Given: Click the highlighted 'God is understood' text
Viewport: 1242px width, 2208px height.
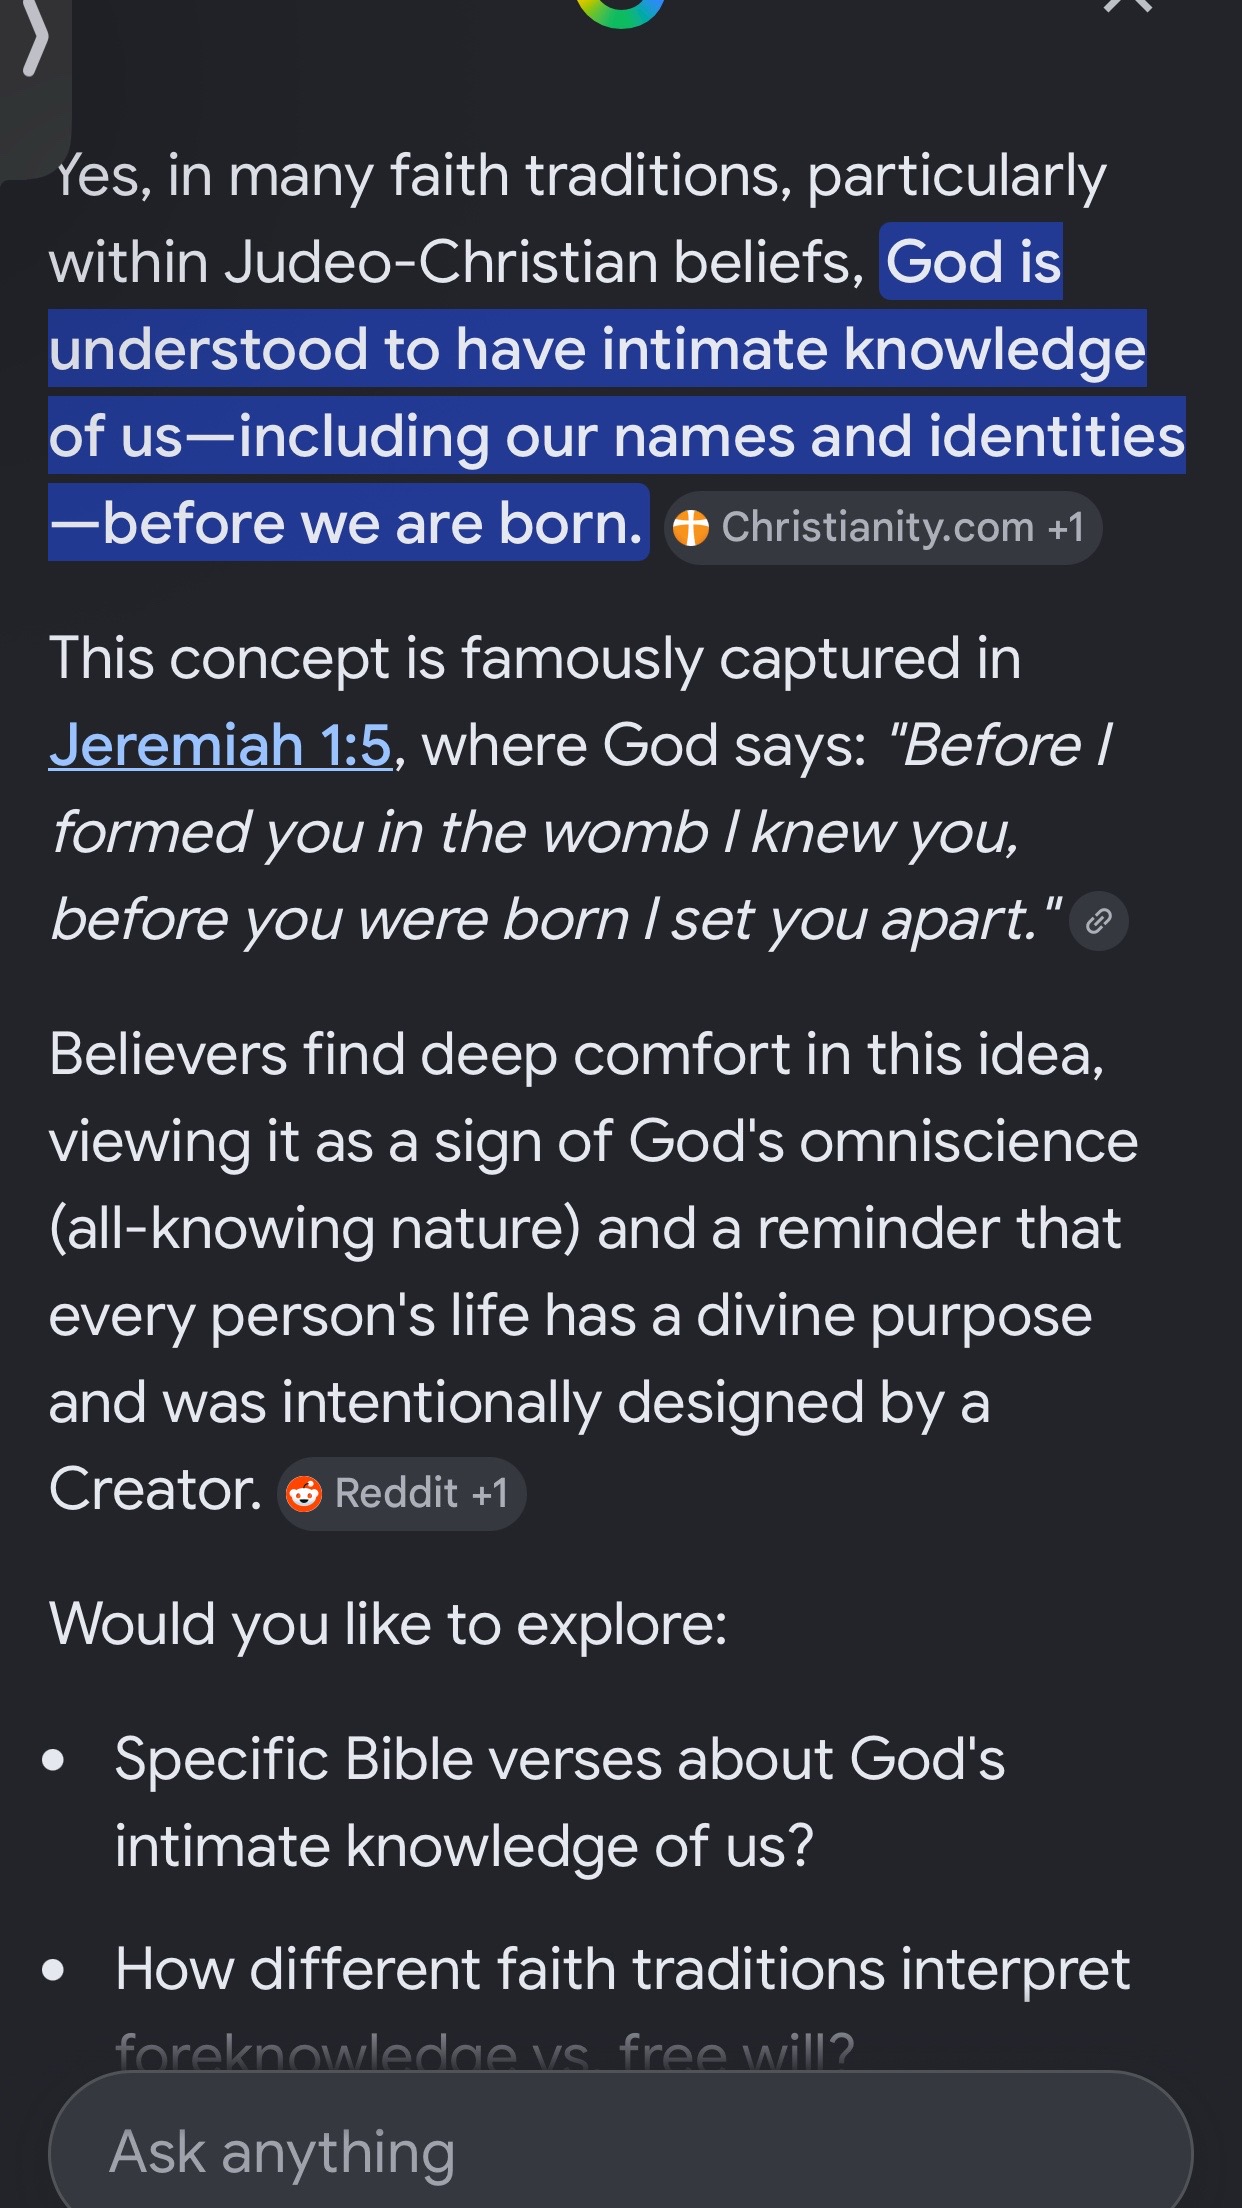Looking at the screenshot, I should 617,392.
